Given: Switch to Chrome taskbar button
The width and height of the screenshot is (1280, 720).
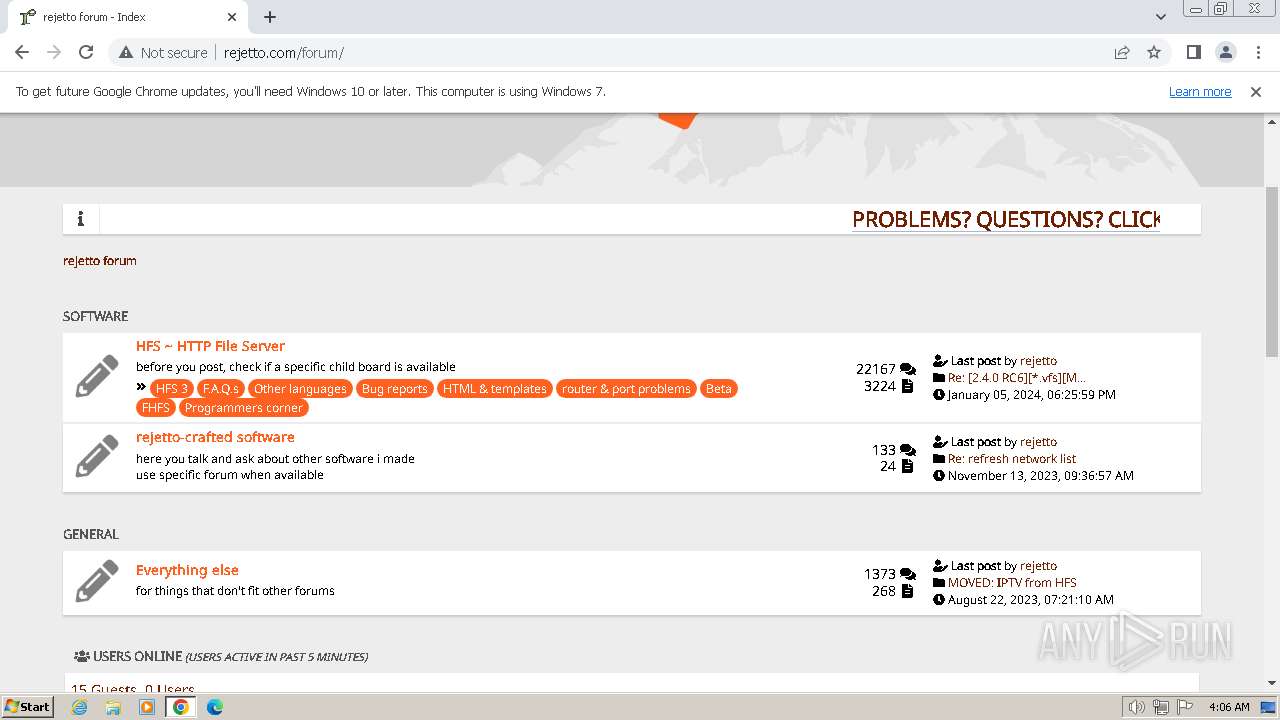Looking at the screenshot, I should click(x=181, y=707).
